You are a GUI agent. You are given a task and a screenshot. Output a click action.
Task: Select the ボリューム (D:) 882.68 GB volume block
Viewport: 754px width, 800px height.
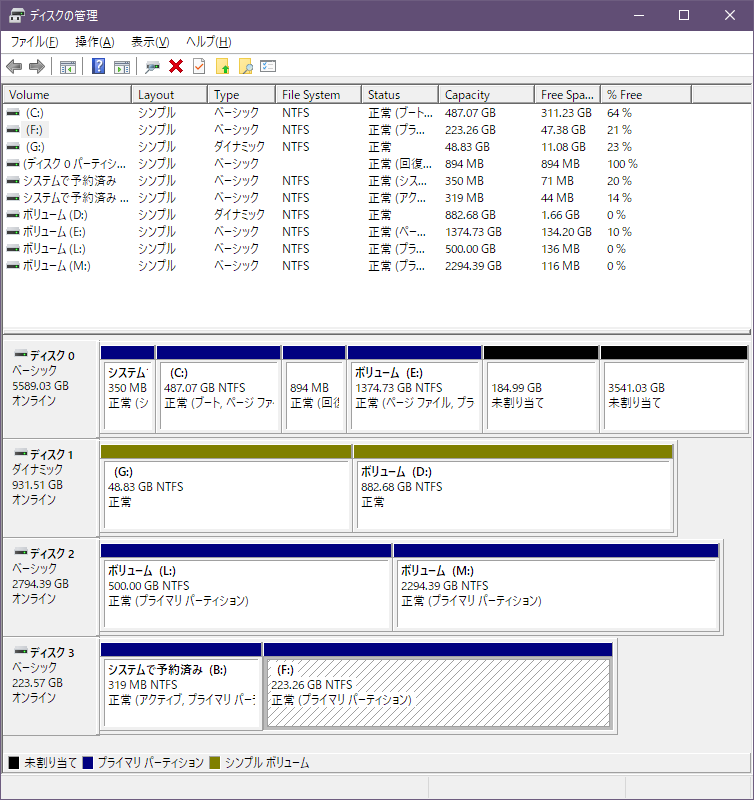coord(513,488)
